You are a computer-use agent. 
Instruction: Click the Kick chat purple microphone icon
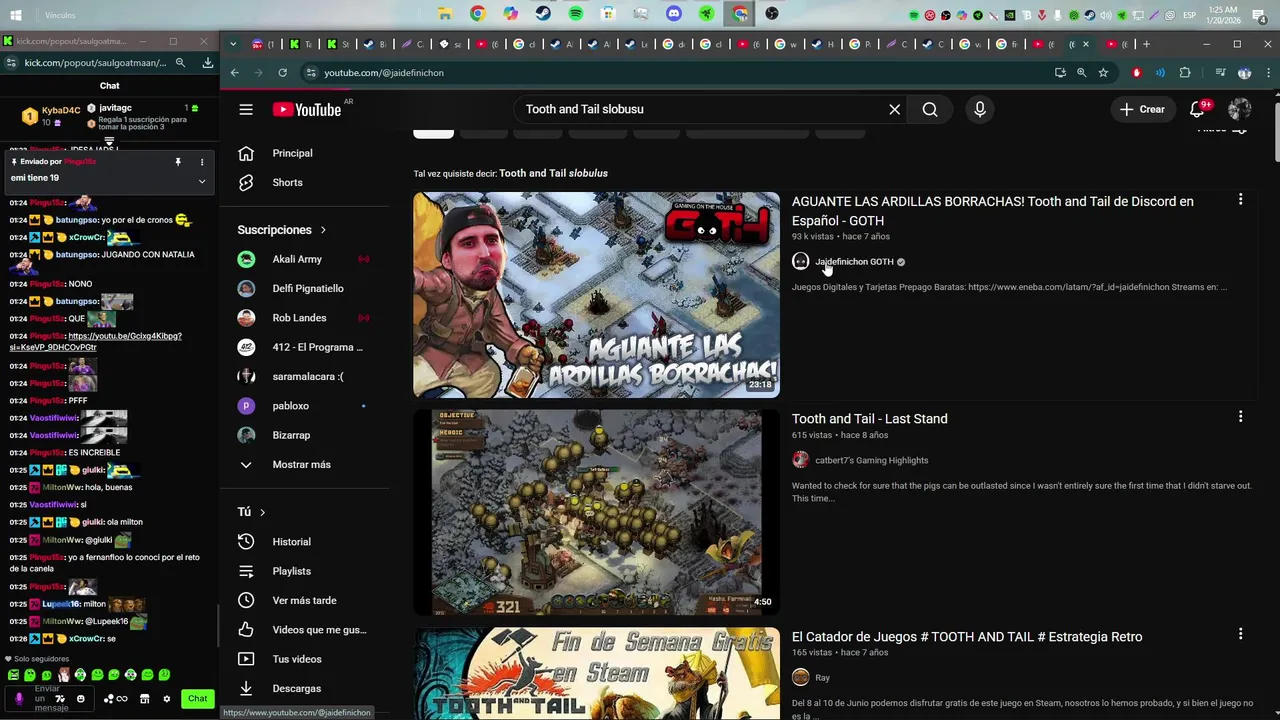[19, 698]
